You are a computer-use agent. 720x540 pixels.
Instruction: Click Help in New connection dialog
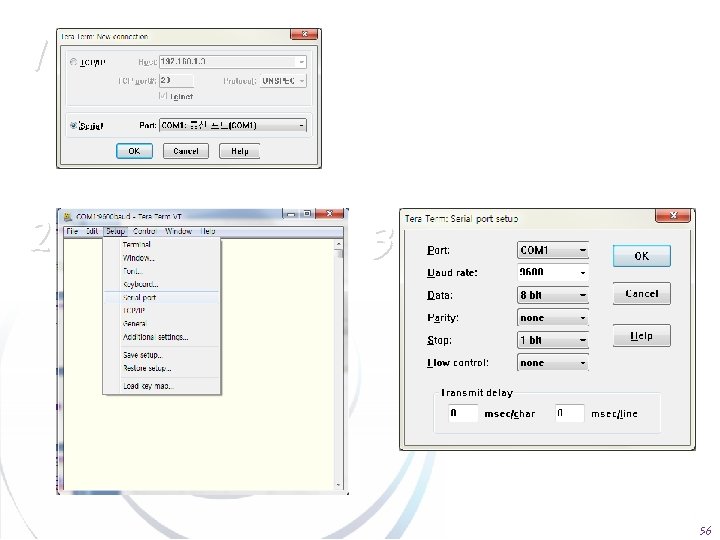click(x=239, y=151)
